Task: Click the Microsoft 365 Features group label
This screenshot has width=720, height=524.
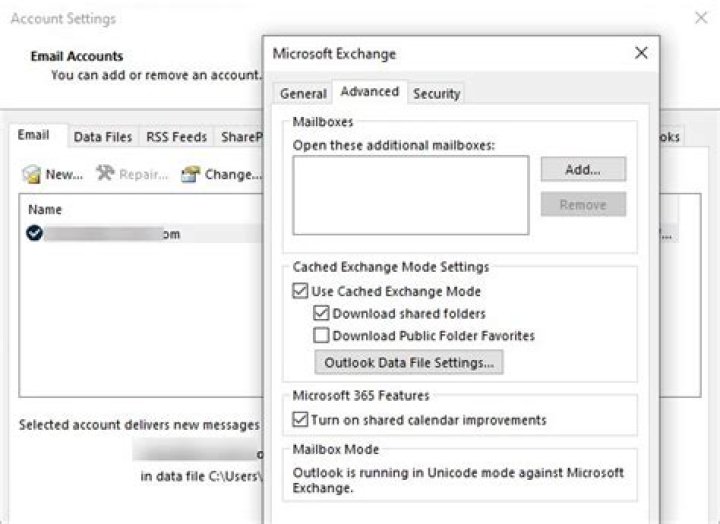Action: tap(361, 395)
